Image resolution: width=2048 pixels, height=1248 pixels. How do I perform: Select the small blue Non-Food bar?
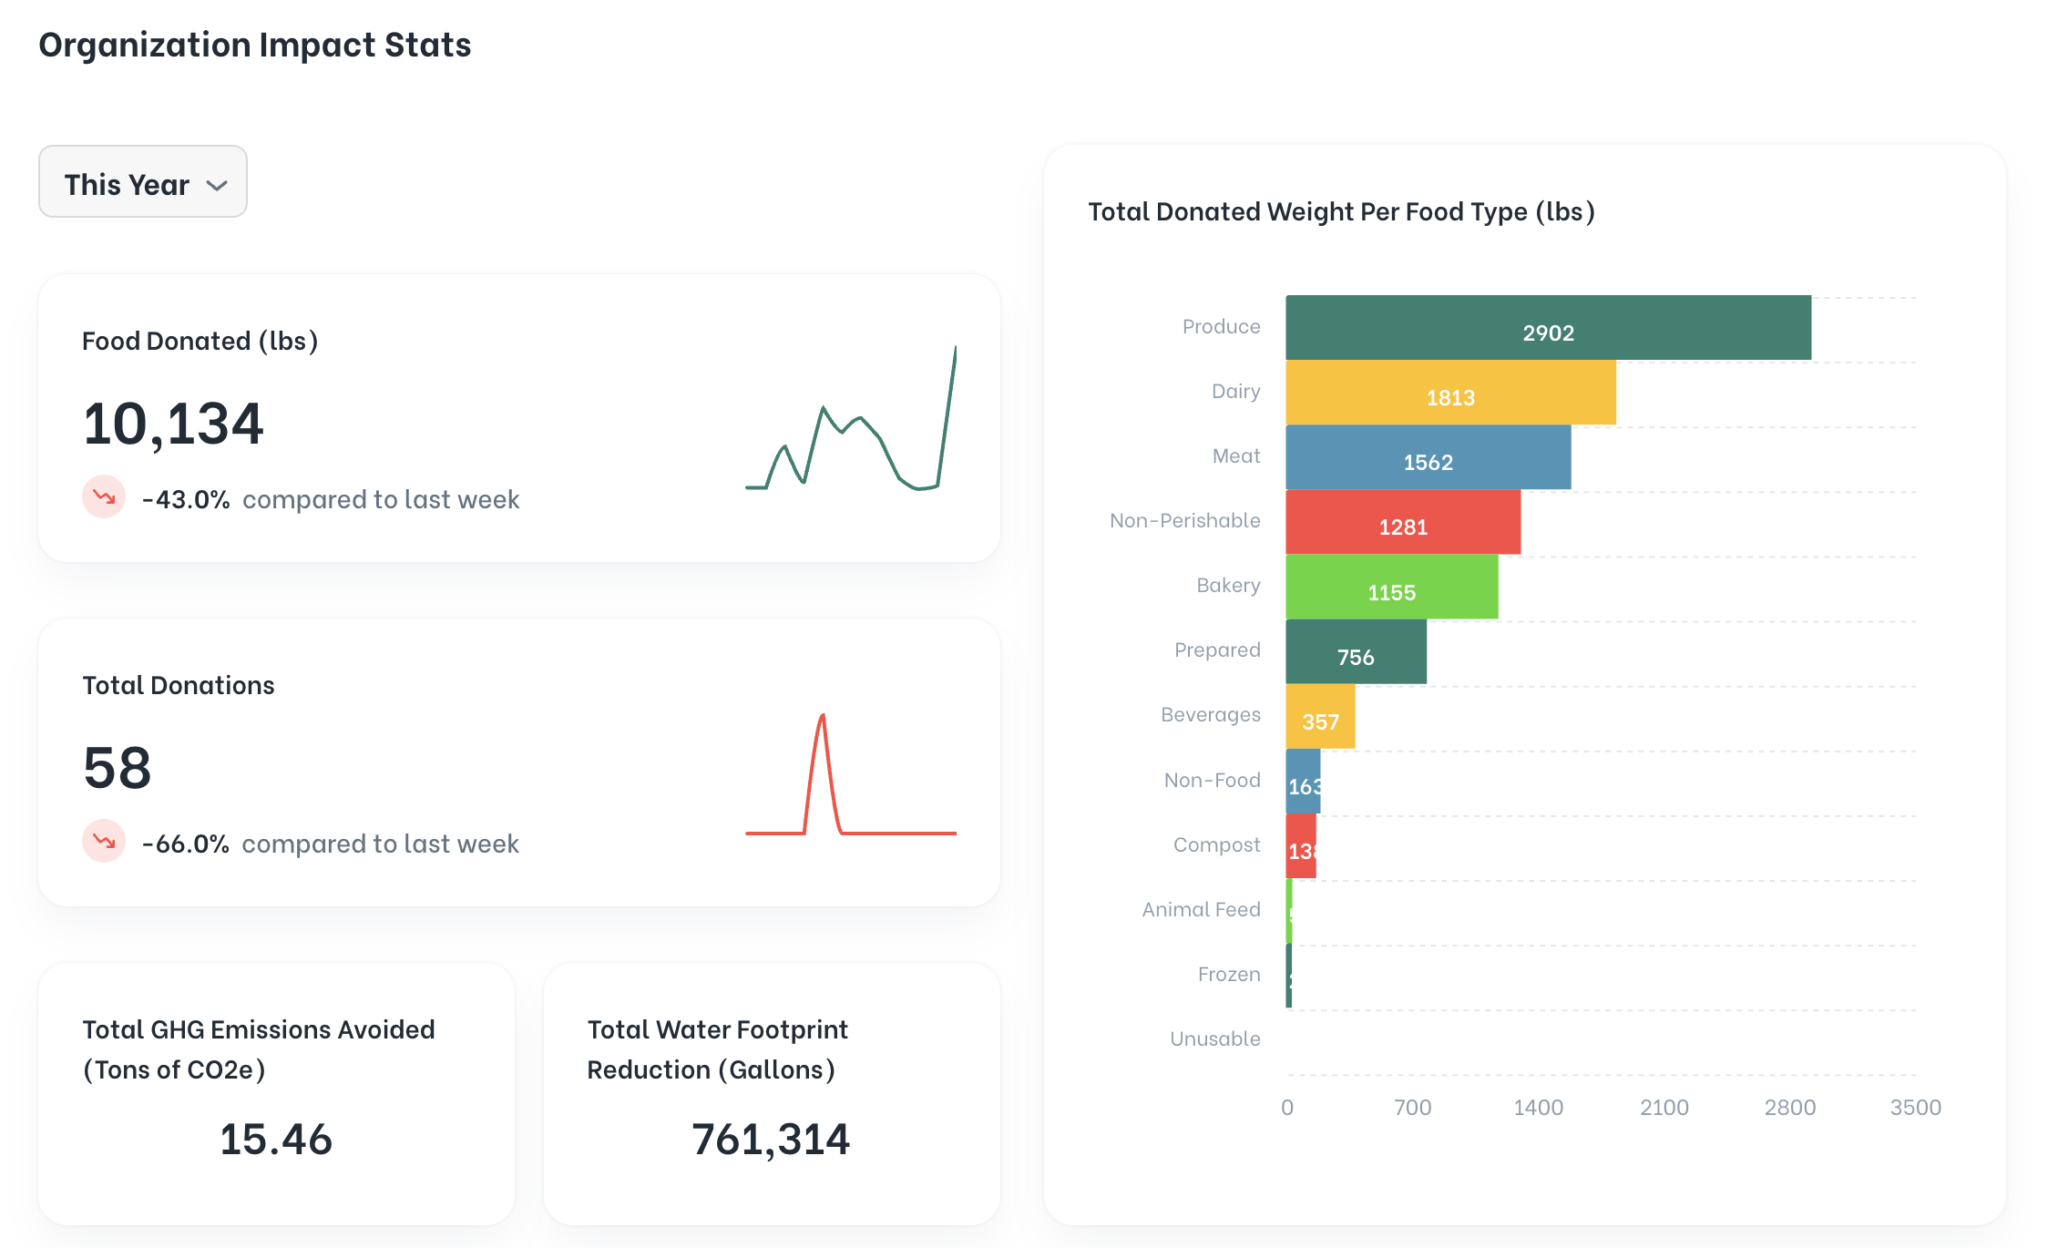(1303, 782)
